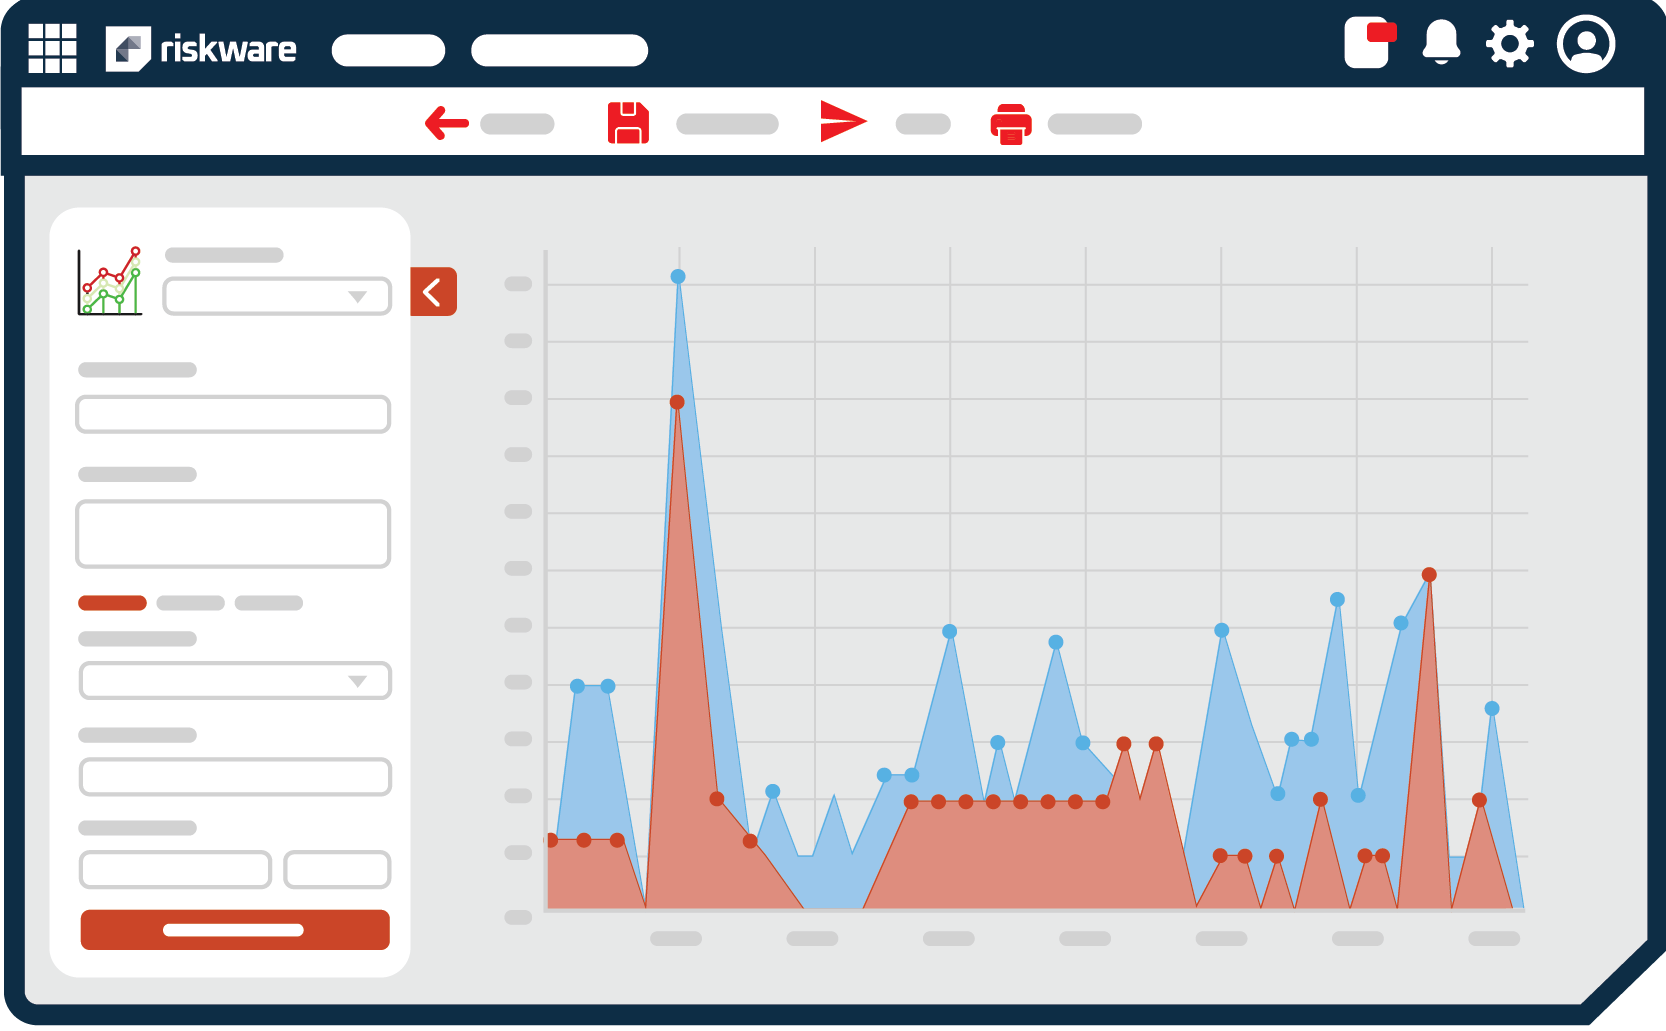Click the red back arrow icon
1666x1031 pixels.
[446, 124]
